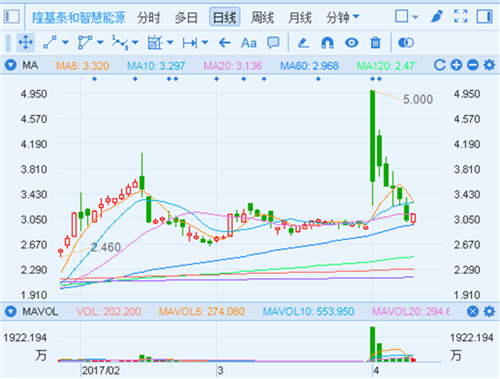Open the 隆基泰和智慧能源 stock title

click(79, 17)
